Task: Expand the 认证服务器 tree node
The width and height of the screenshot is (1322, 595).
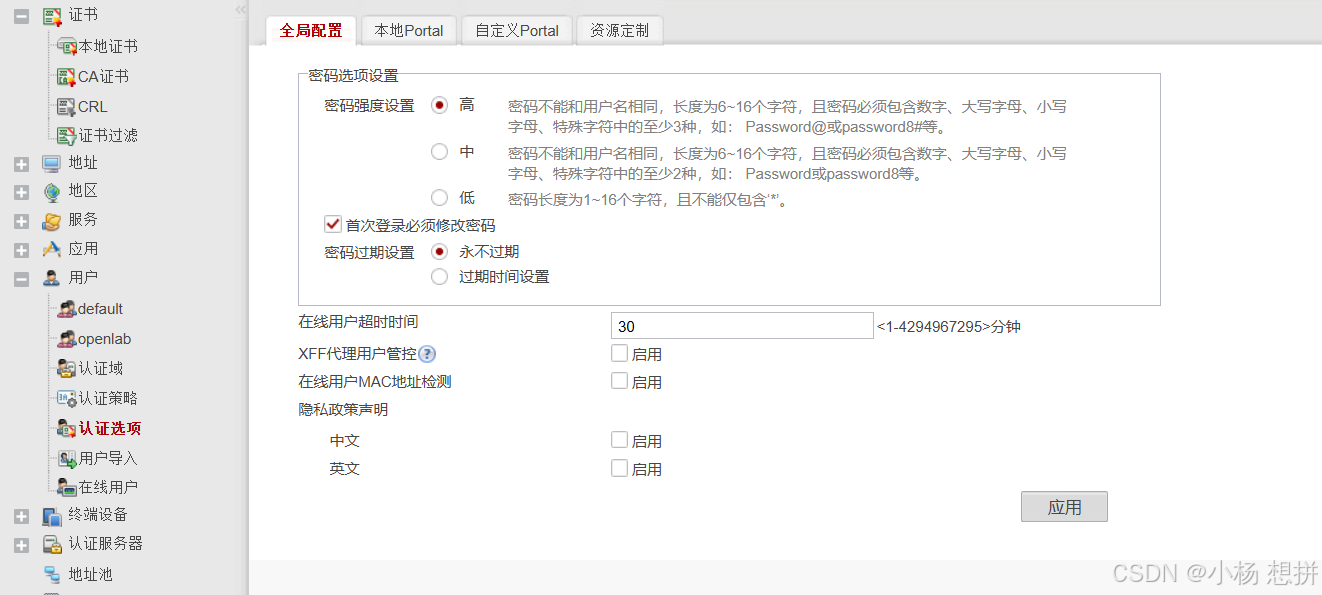Action: (21, 545)
